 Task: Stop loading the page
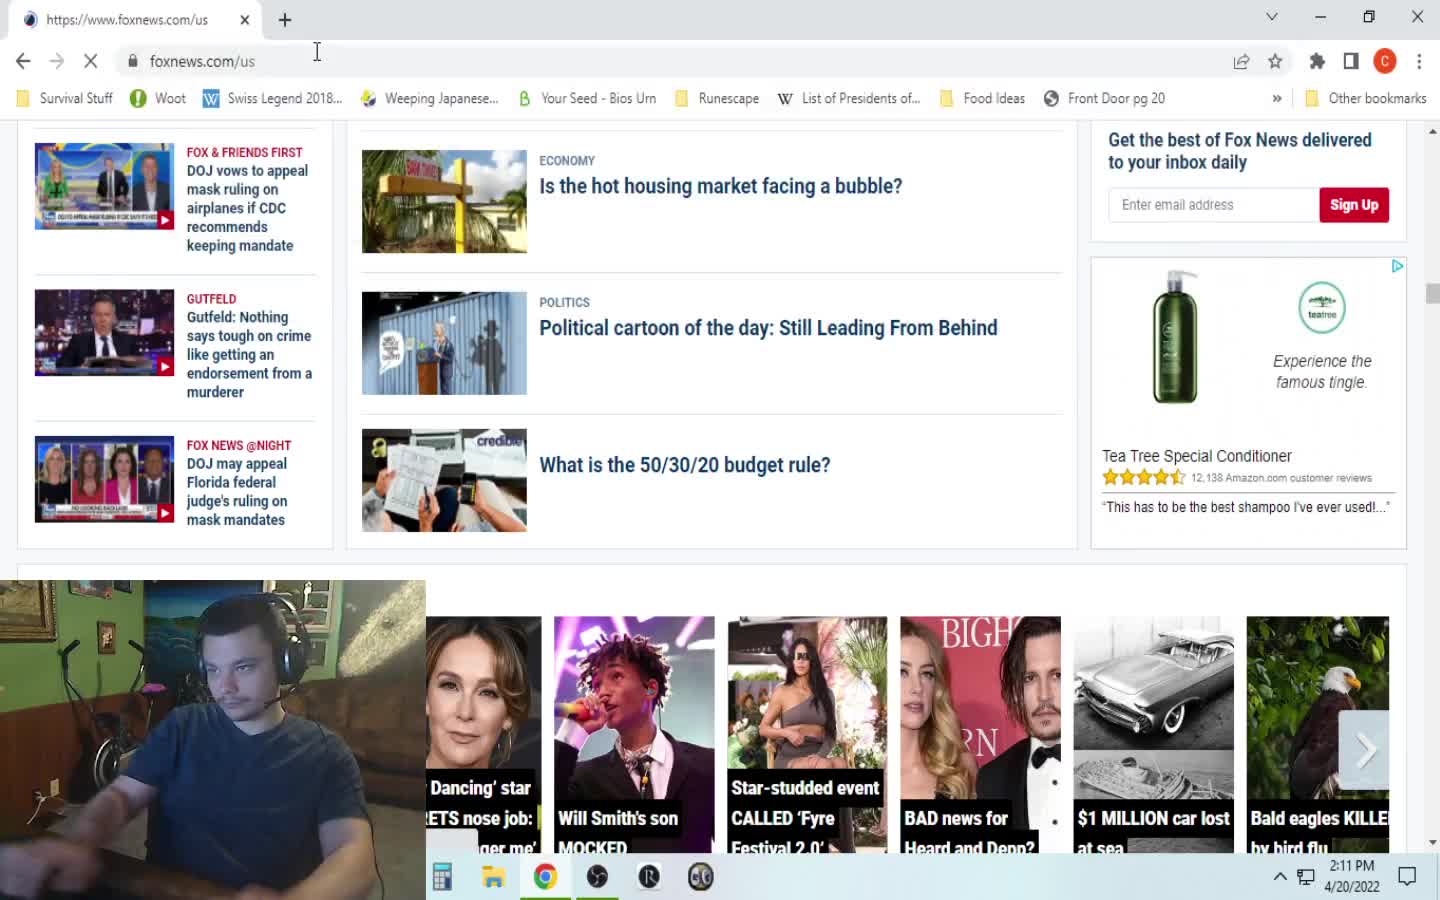tap(90, 61)
